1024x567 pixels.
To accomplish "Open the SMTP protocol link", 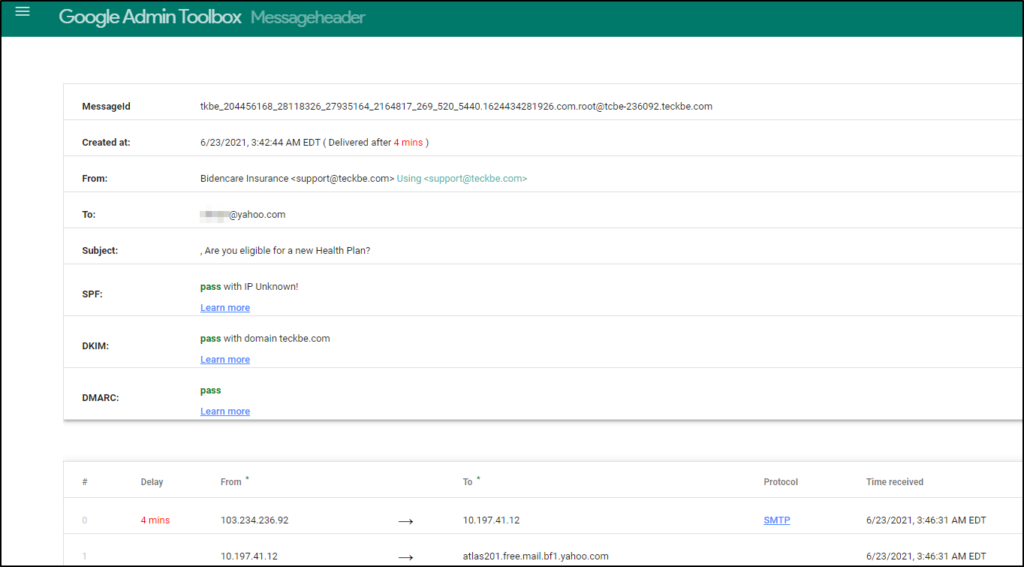I will click(x=776, y=520).
